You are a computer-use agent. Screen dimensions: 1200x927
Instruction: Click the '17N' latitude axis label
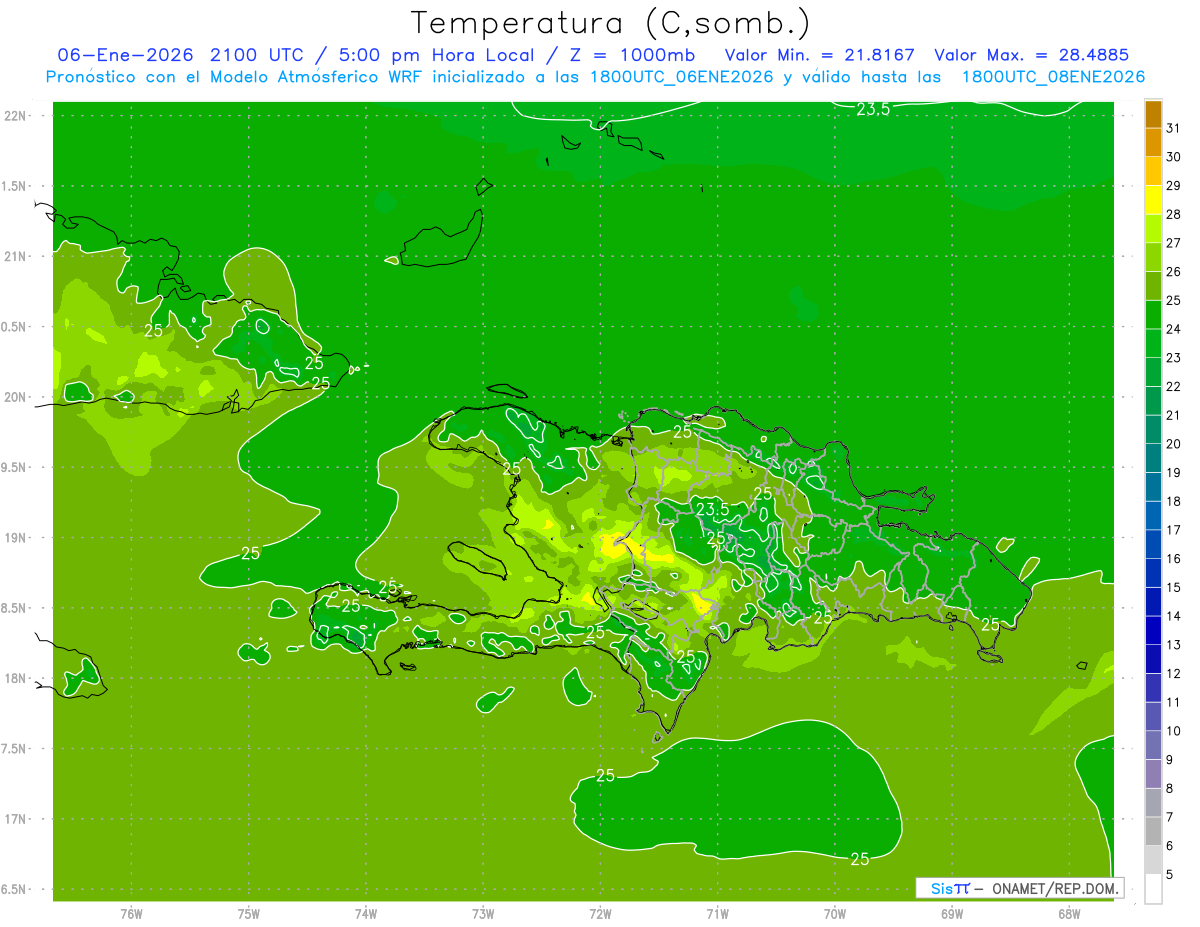click(x=17, y=819)
